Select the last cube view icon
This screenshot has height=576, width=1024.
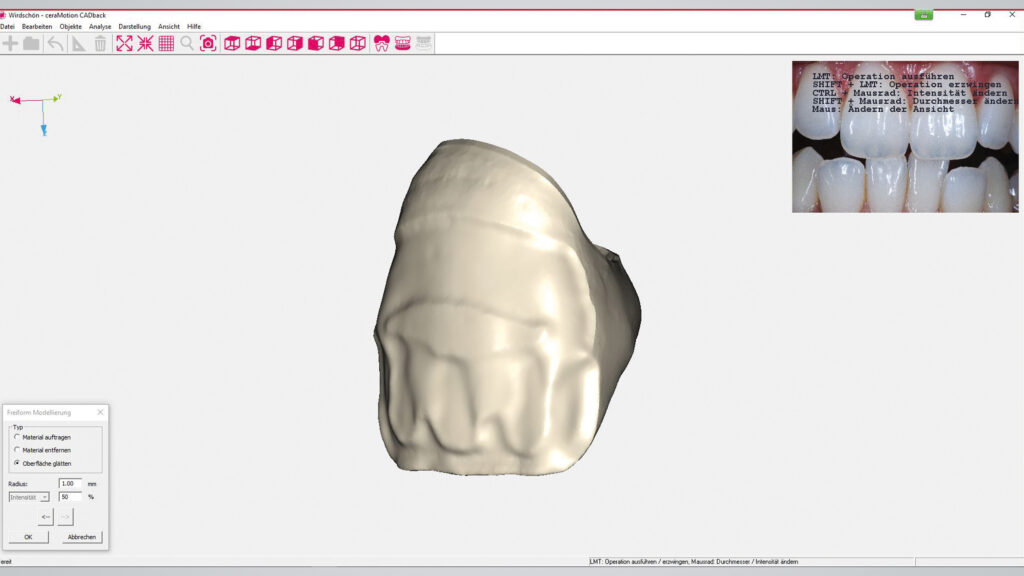point(357,43)
